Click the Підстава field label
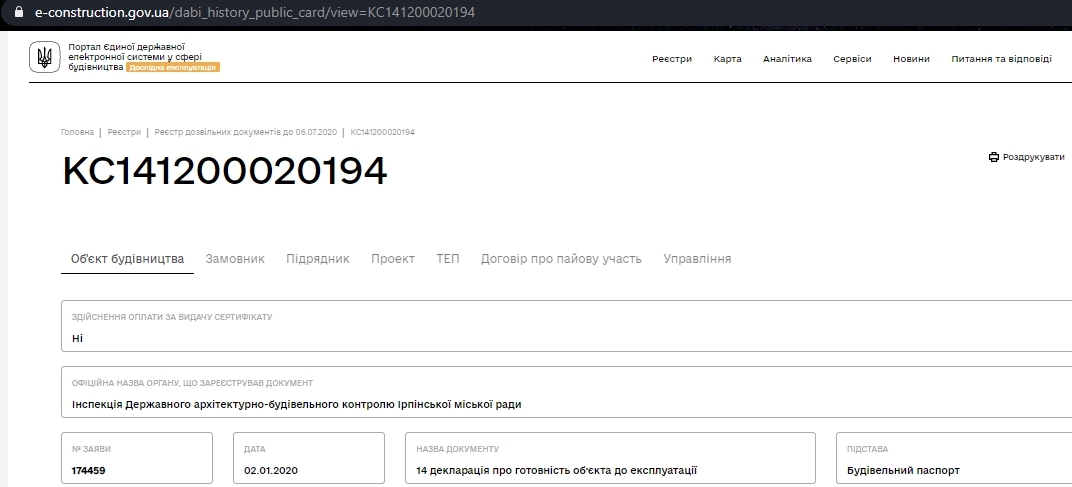Viewport: 1072px width, 487px height. [868, 449]
